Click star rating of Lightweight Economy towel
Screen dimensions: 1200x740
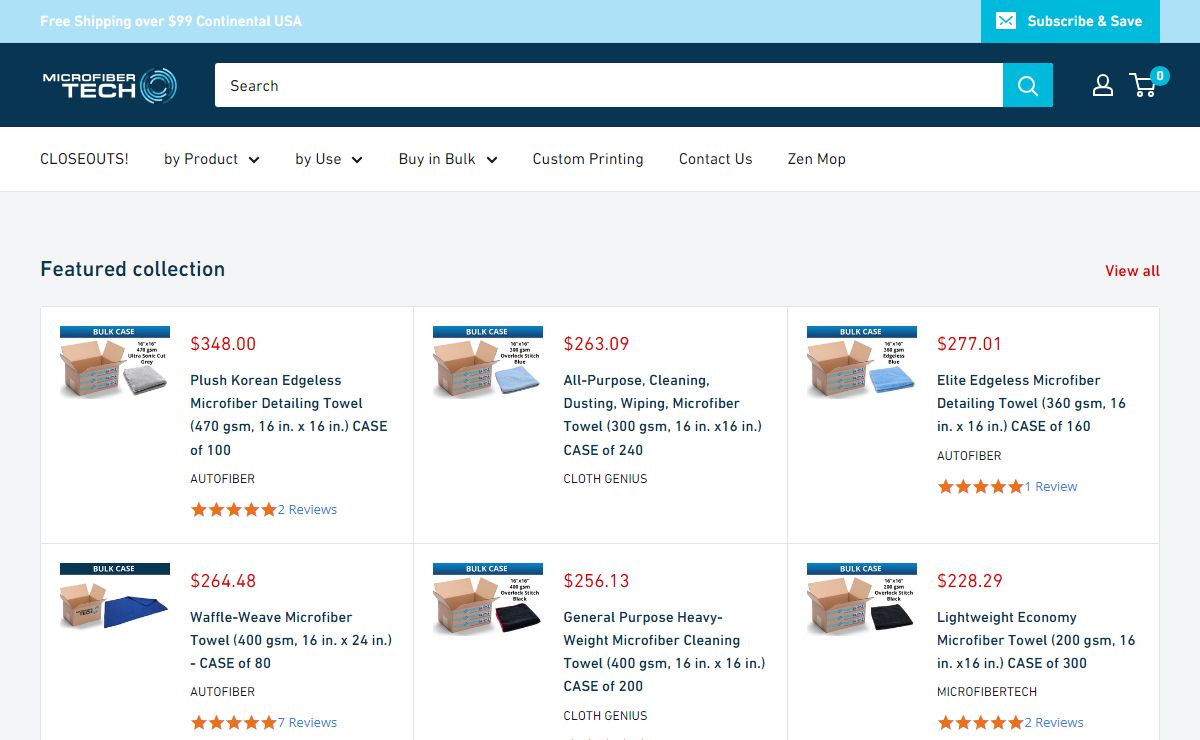click(980, 723)
